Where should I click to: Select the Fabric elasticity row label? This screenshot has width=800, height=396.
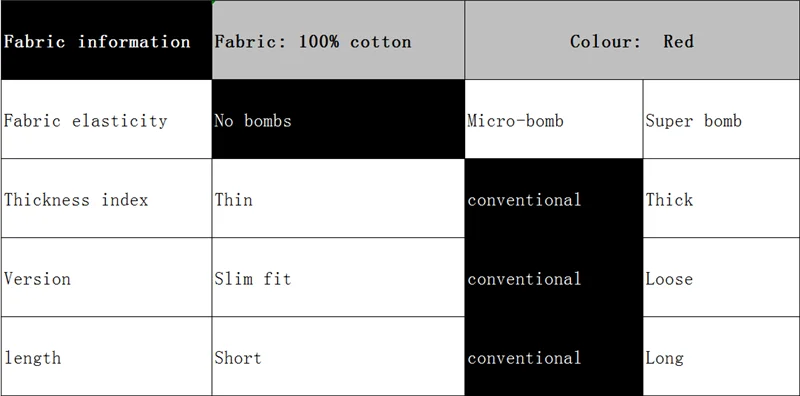pyautogui.click(x=106, y=119)
